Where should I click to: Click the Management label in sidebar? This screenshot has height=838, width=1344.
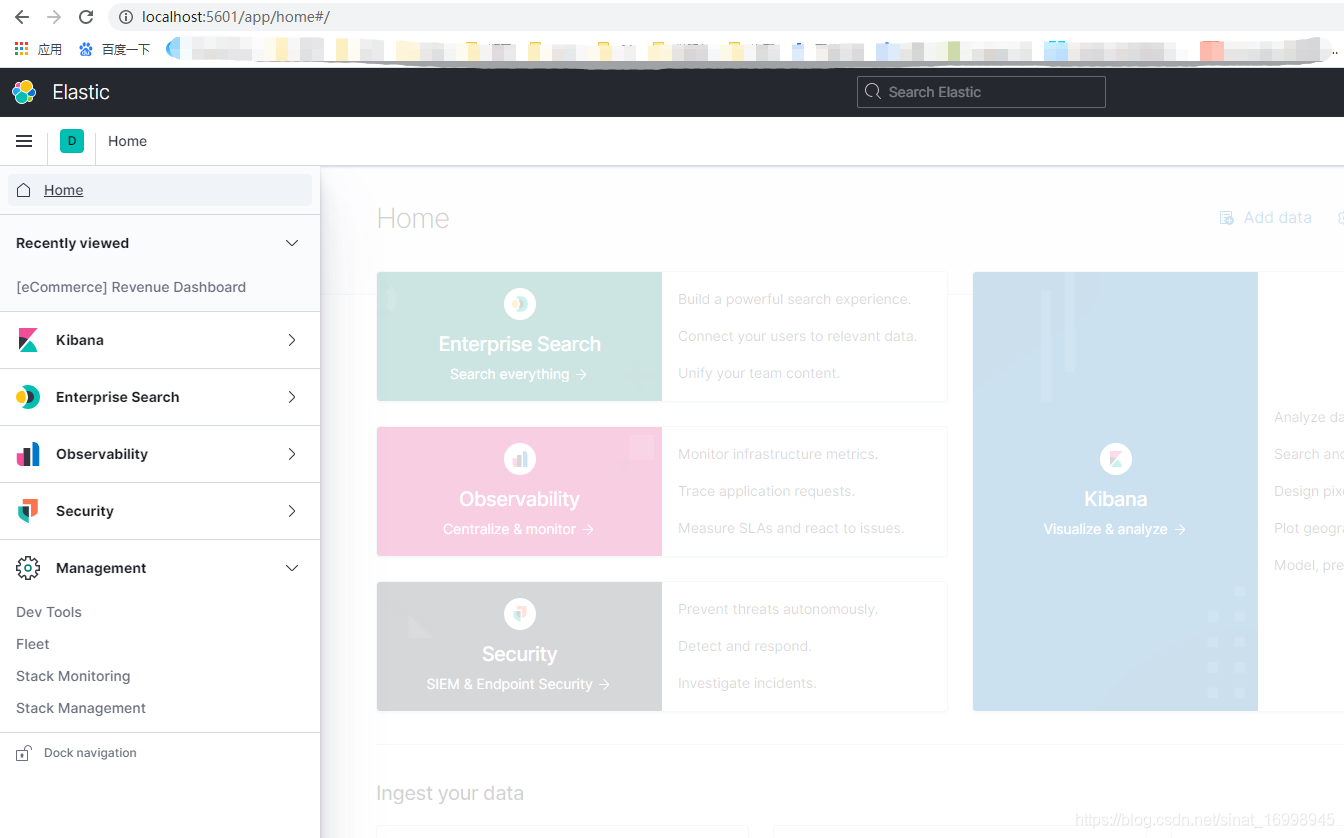[x=101, y=568]
